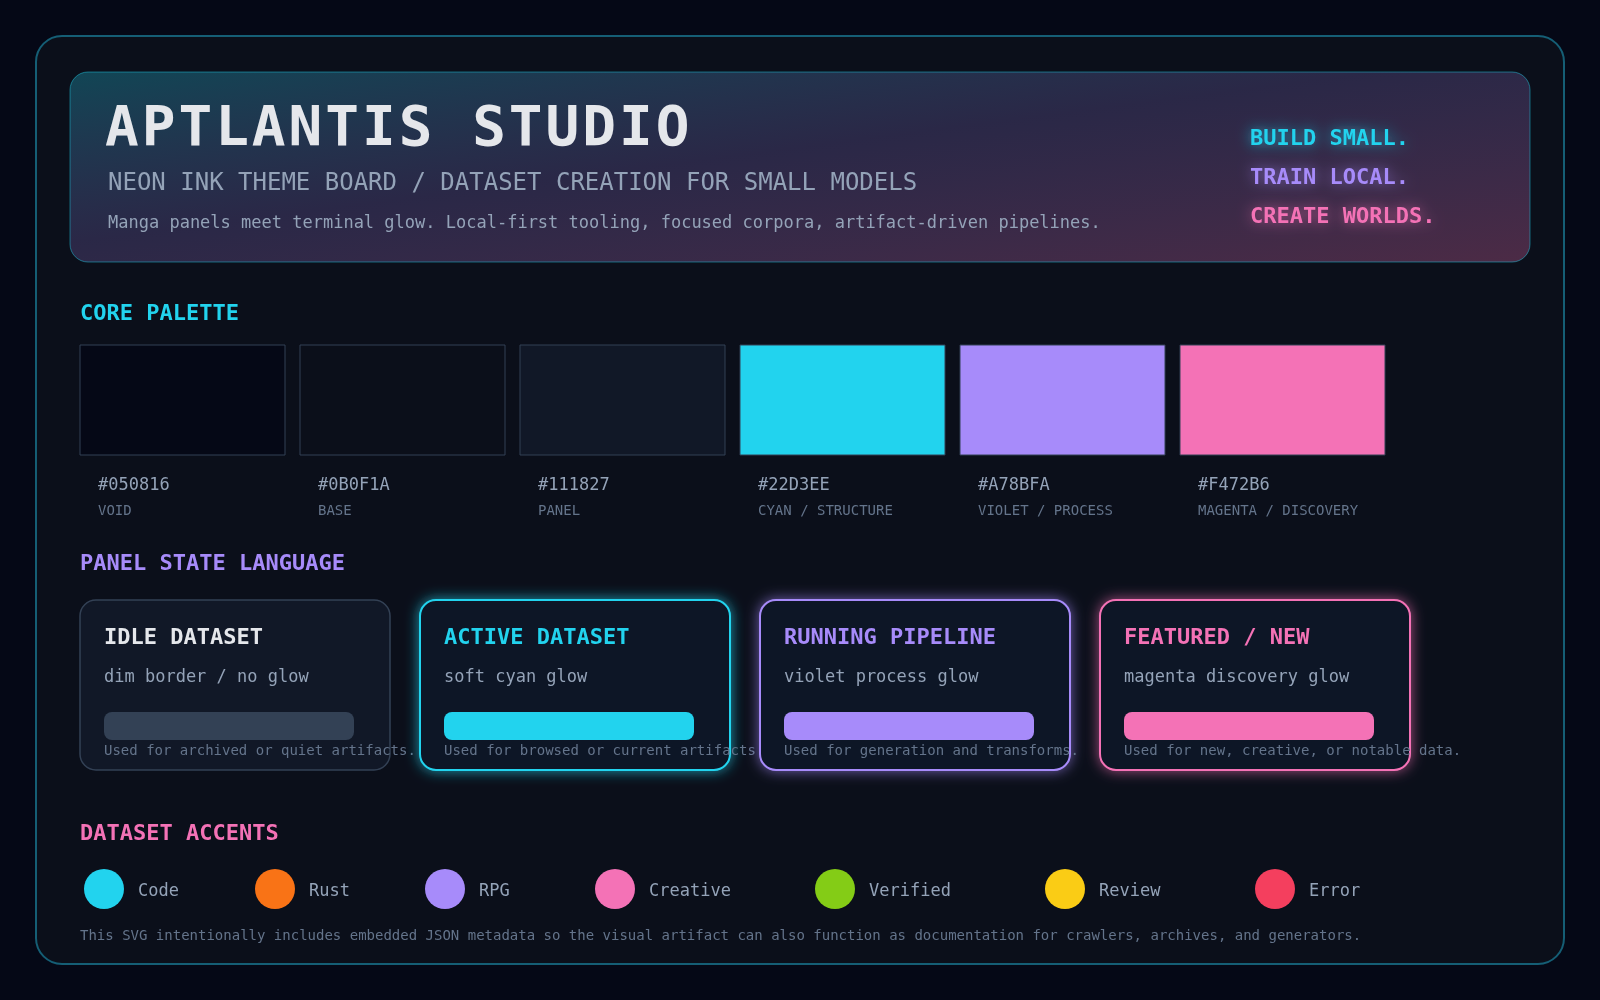The height and width of the screenshot is (1000, 1600).
Task: Click the PANEL STATE LANGUAGE heading
Action: point(212,563)
